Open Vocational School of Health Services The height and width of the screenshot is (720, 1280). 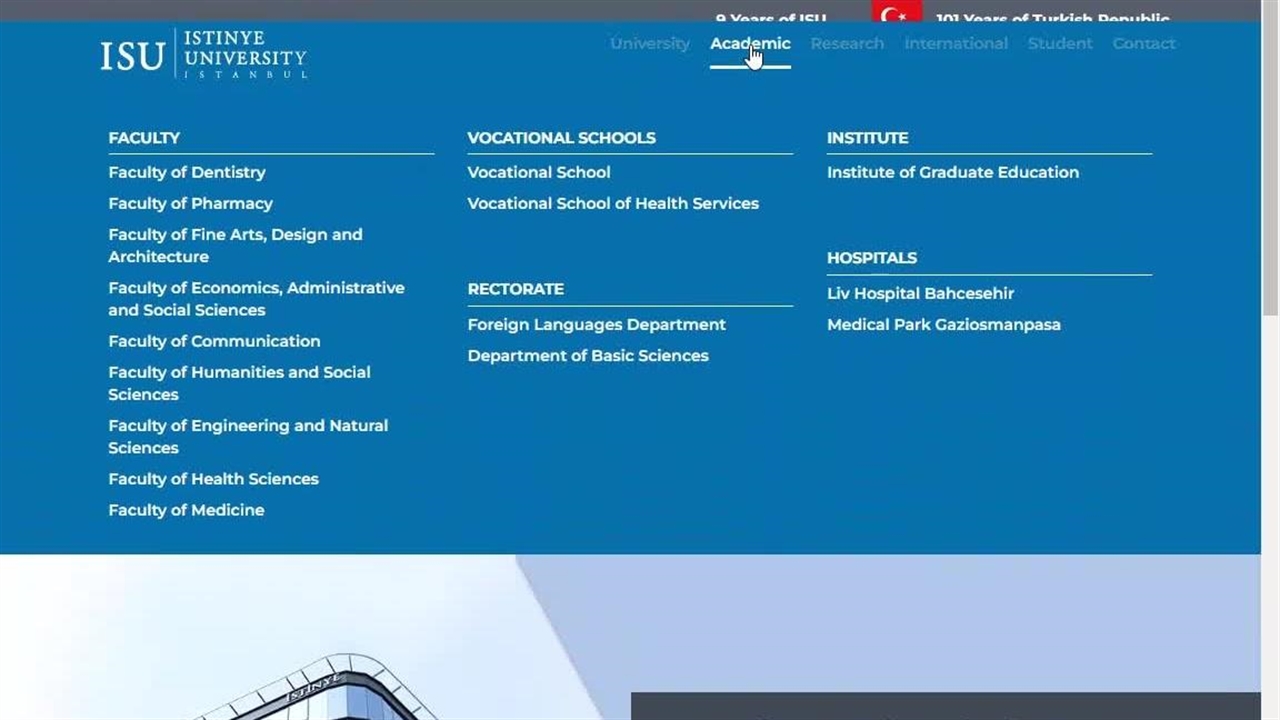point(612,203)
